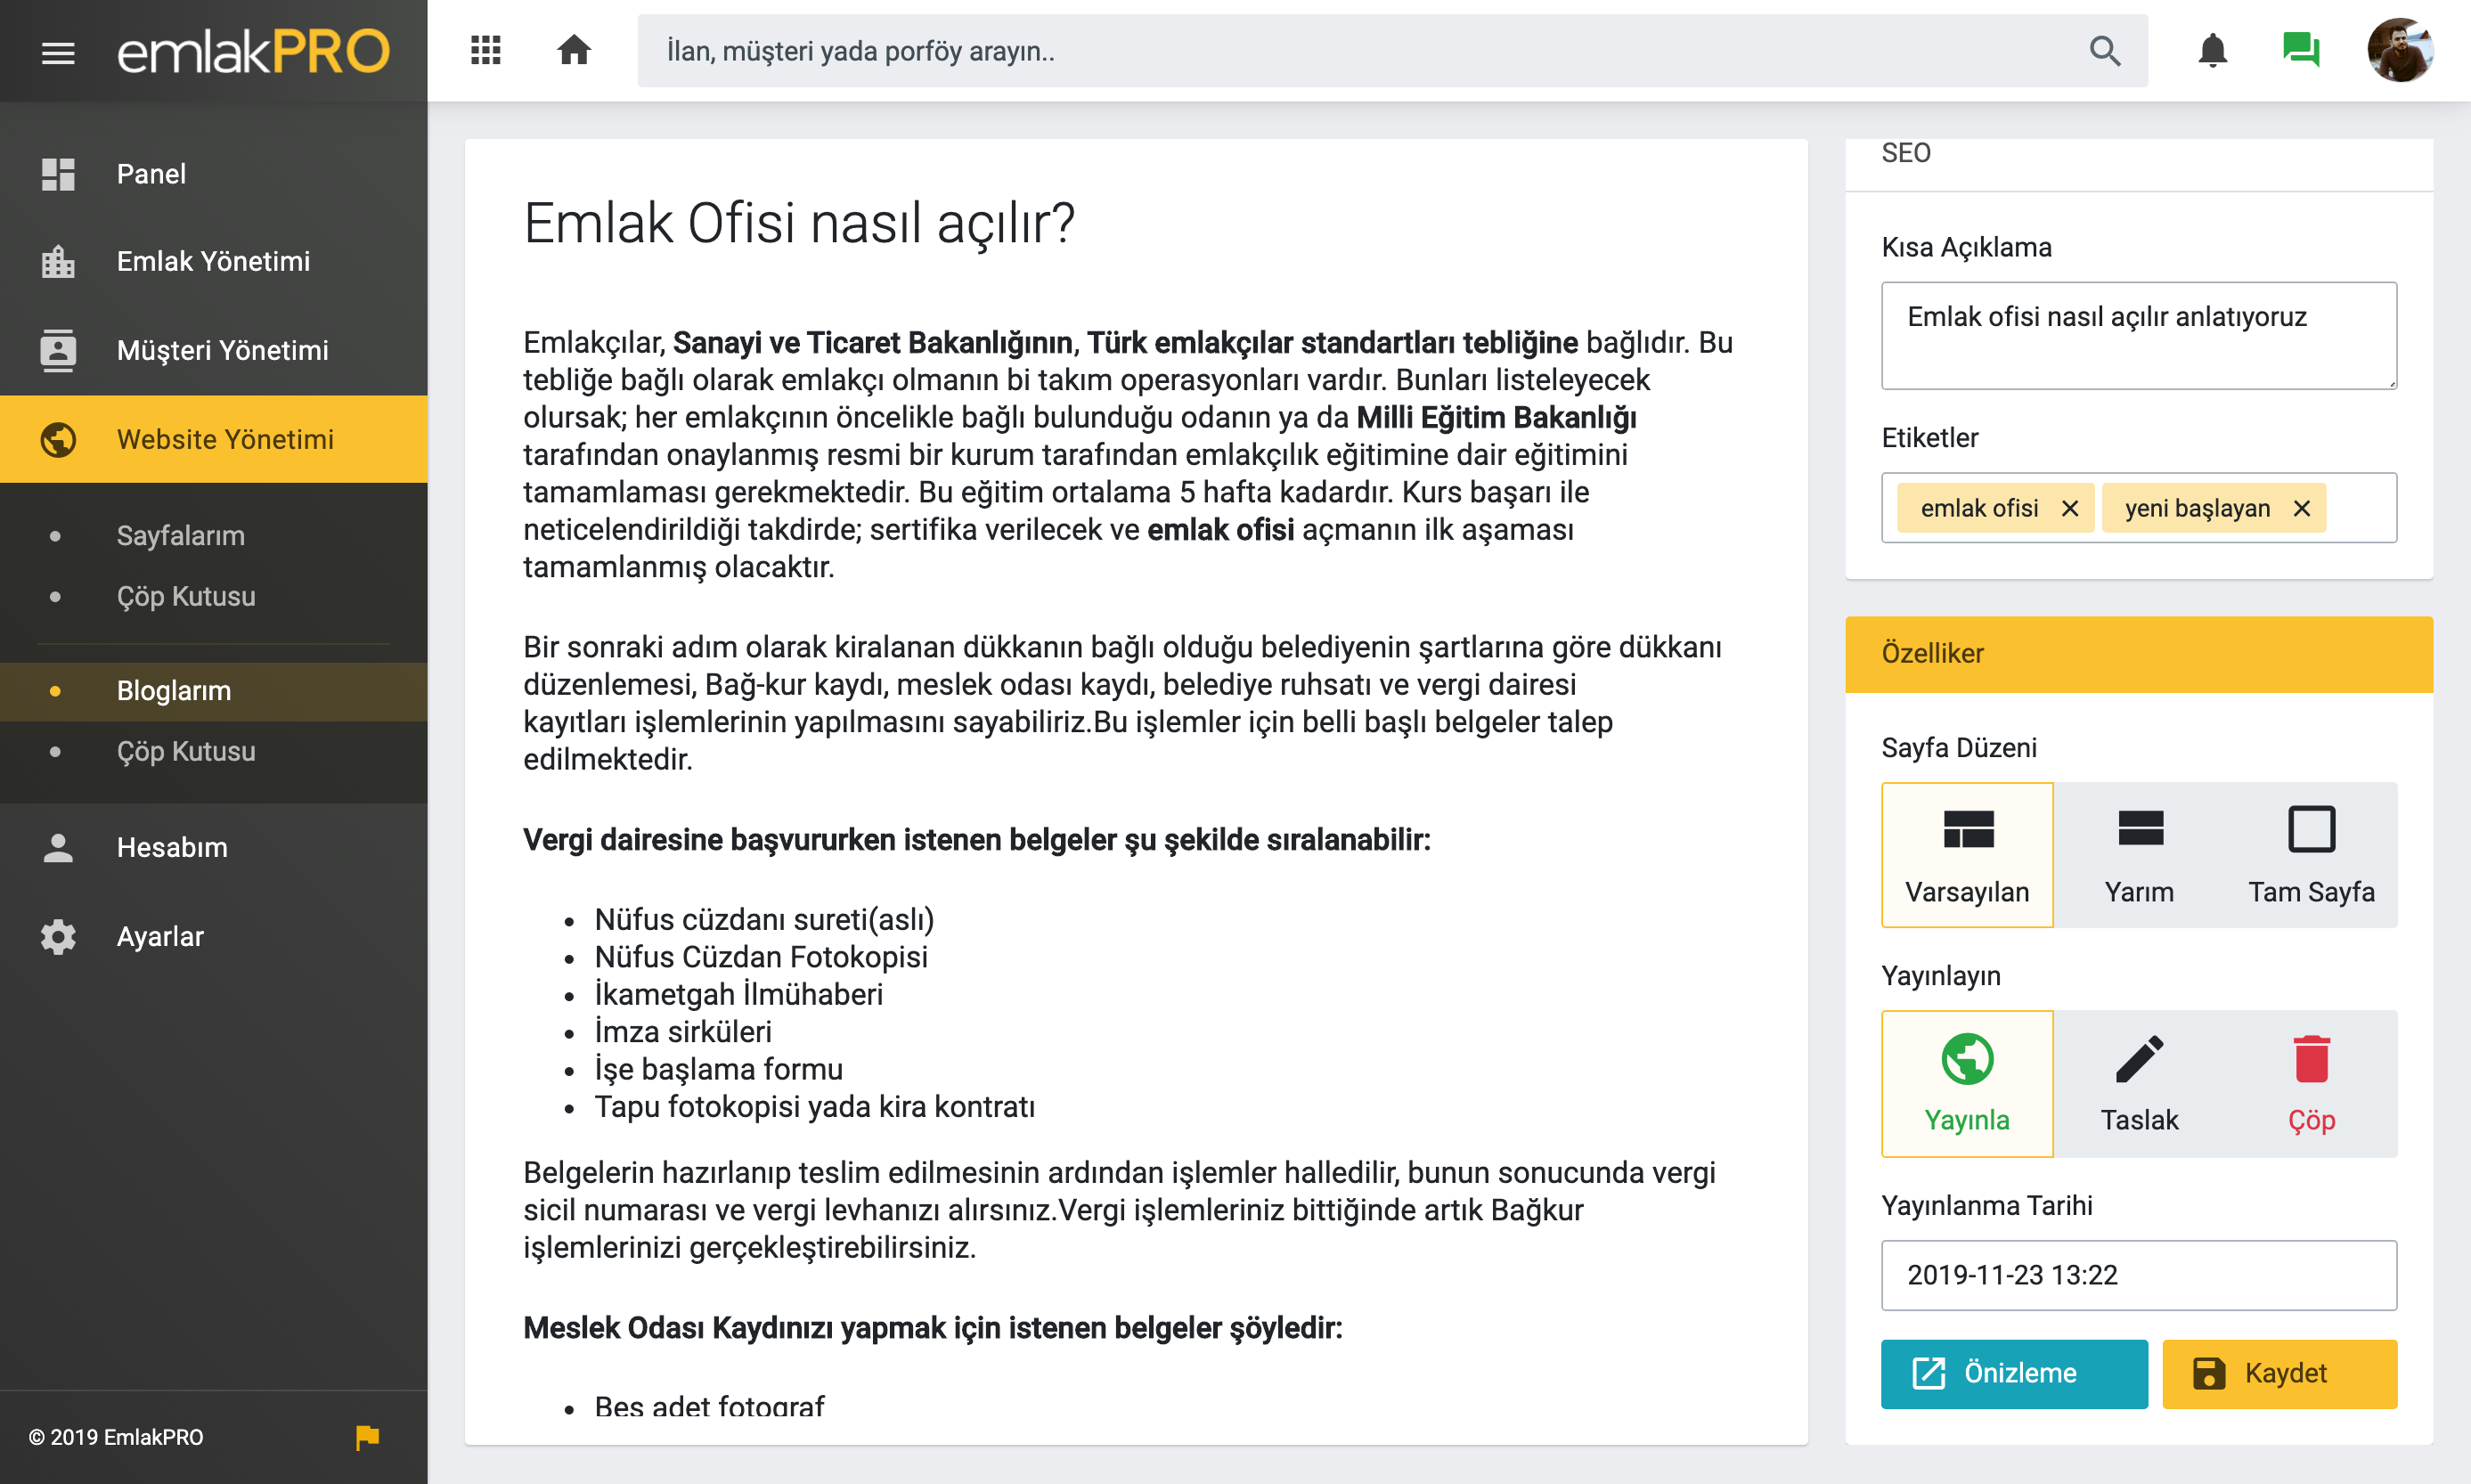
Task: Open notifications bell
Action: pos(2213,50)
